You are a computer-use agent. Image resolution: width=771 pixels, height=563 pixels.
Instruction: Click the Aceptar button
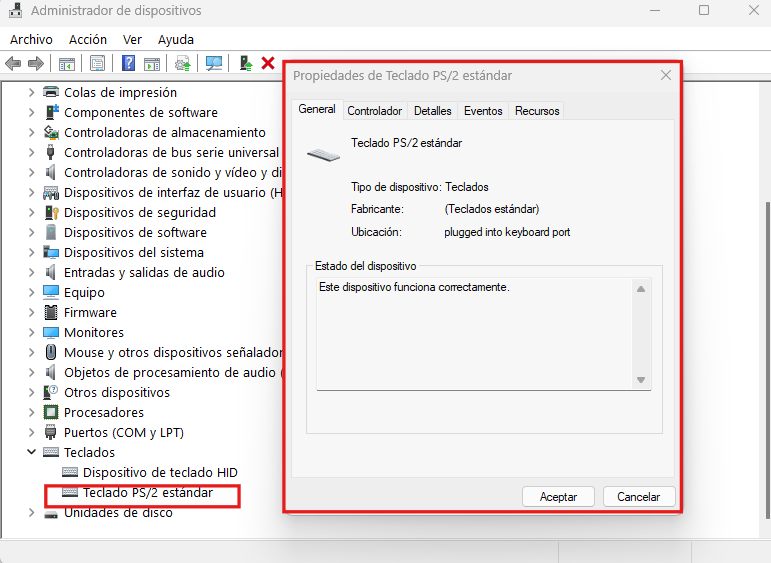558,497
